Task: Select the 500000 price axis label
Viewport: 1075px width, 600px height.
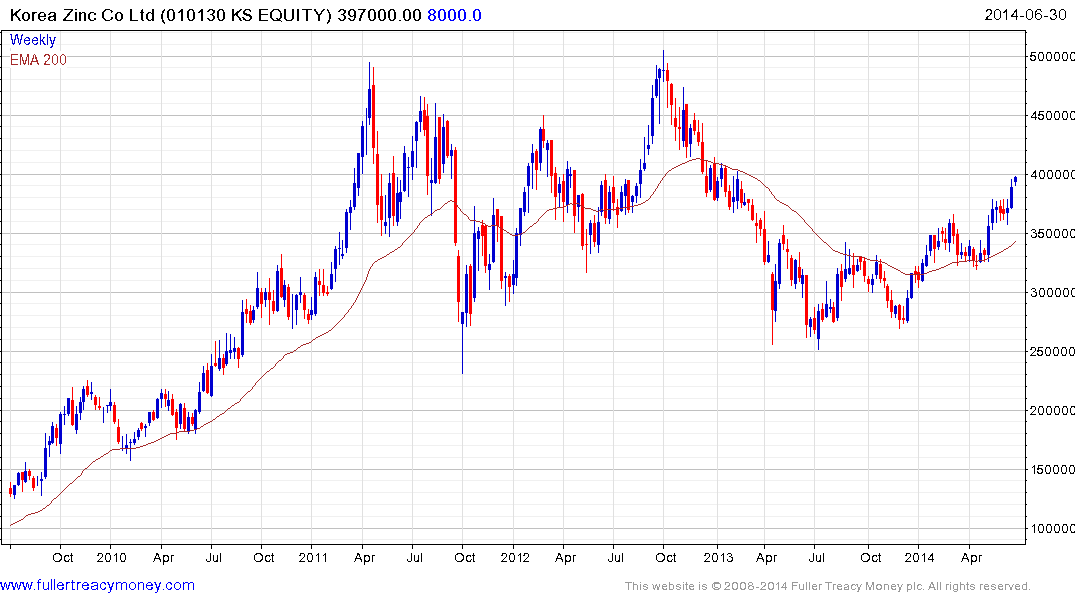Action: coord(1052,56)
